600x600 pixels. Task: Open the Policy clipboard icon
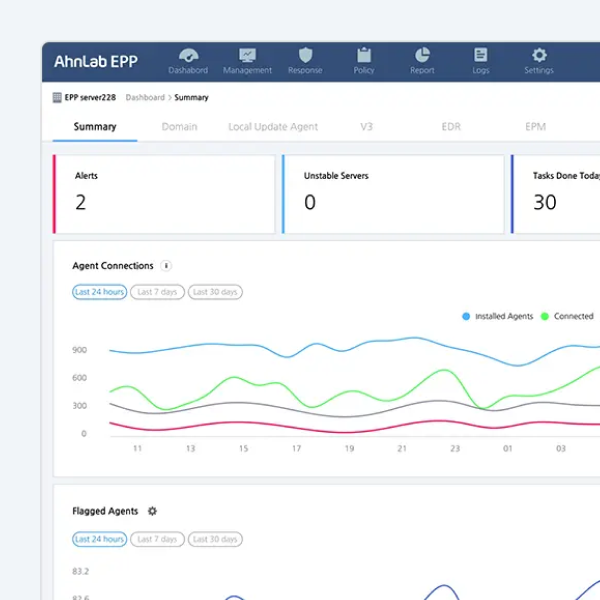pyautogui.click(x=364, y=56)
